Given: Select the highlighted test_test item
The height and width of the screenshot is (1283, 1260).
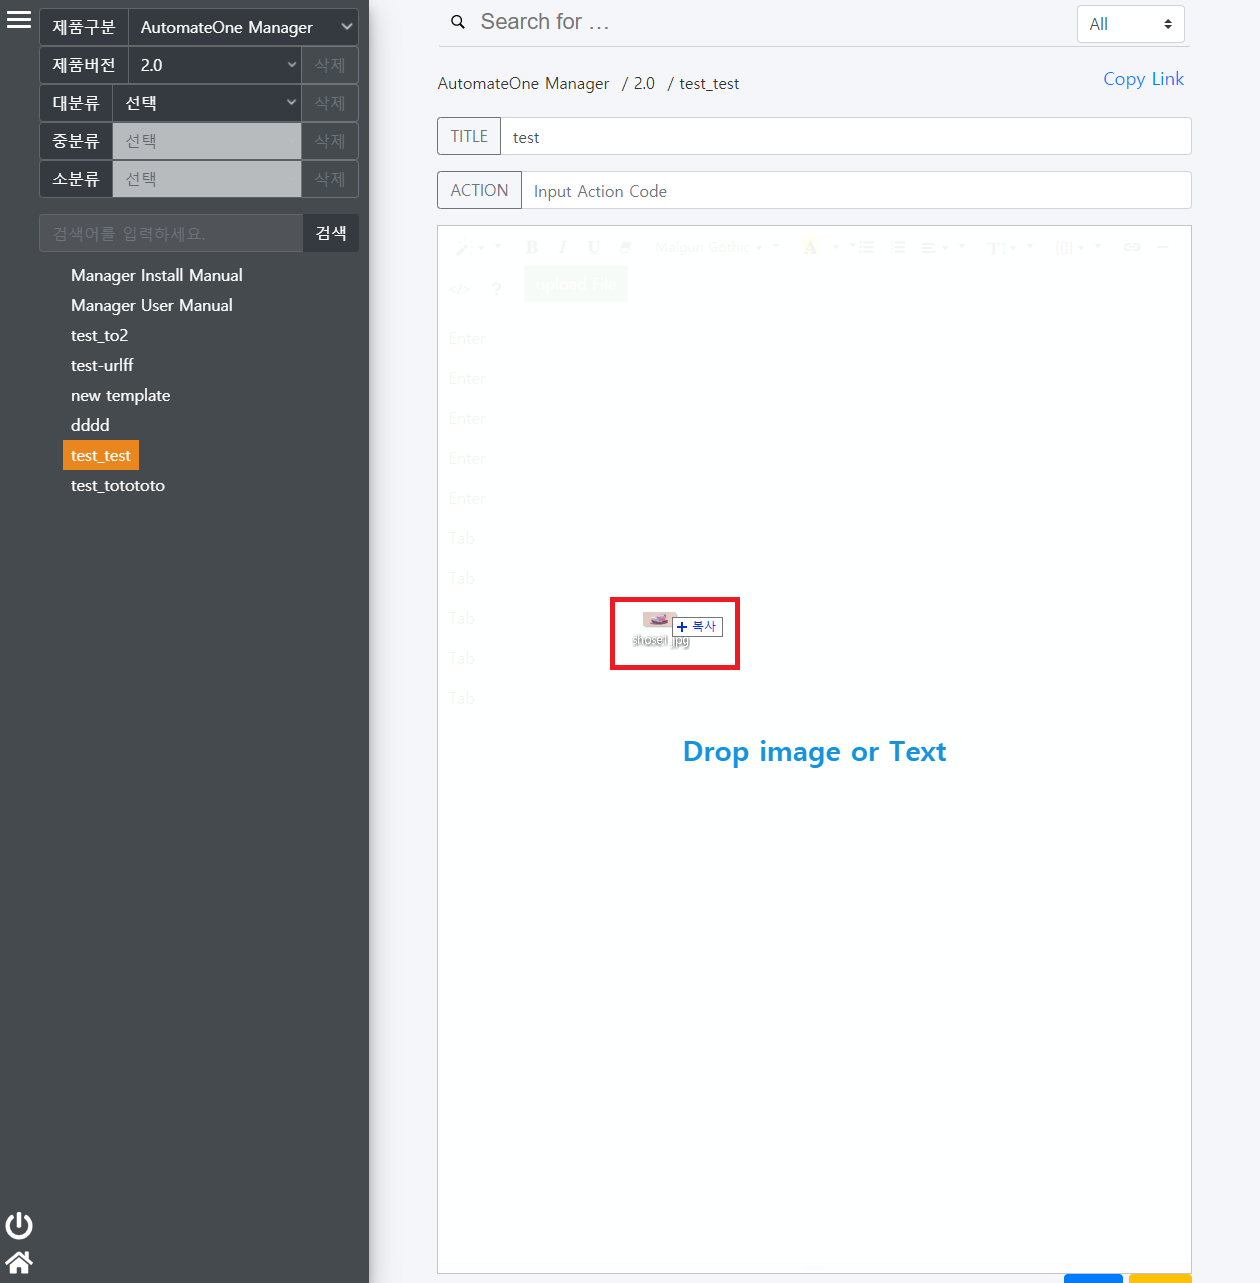Looking at the screenshot, I should (101, 455).
